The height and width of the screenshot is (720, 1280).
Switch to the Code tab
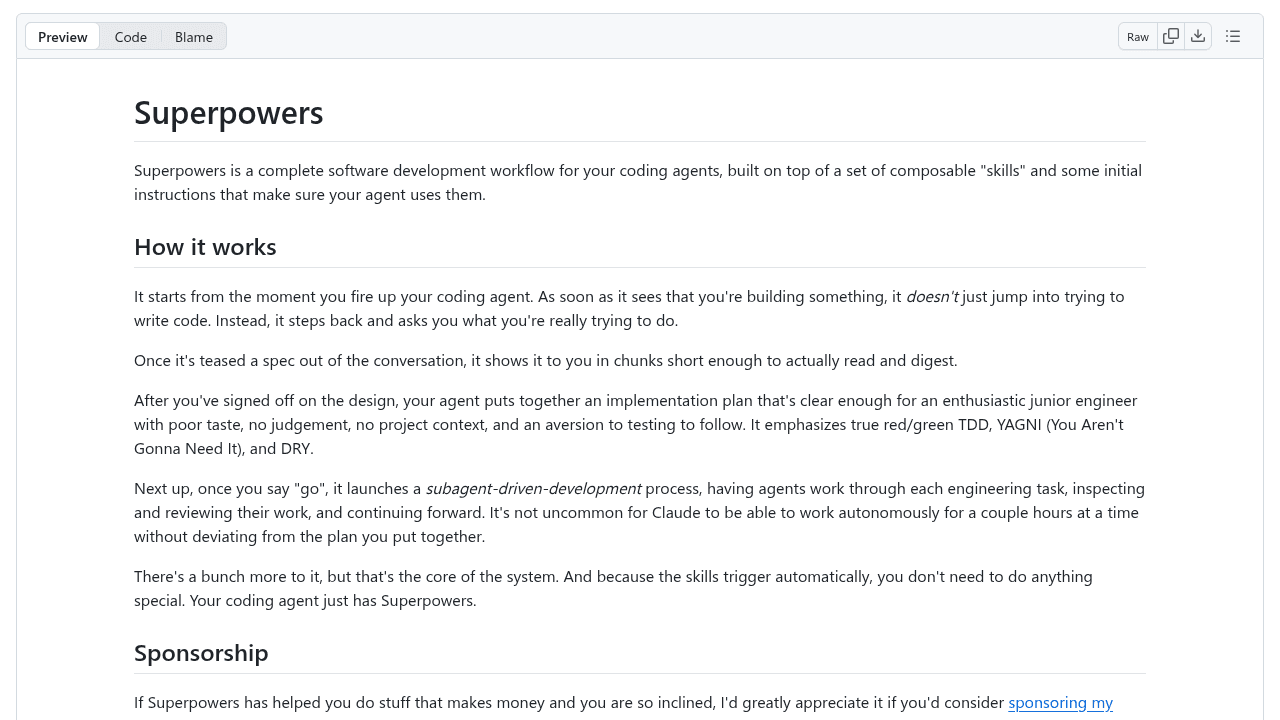coord(130,37)
